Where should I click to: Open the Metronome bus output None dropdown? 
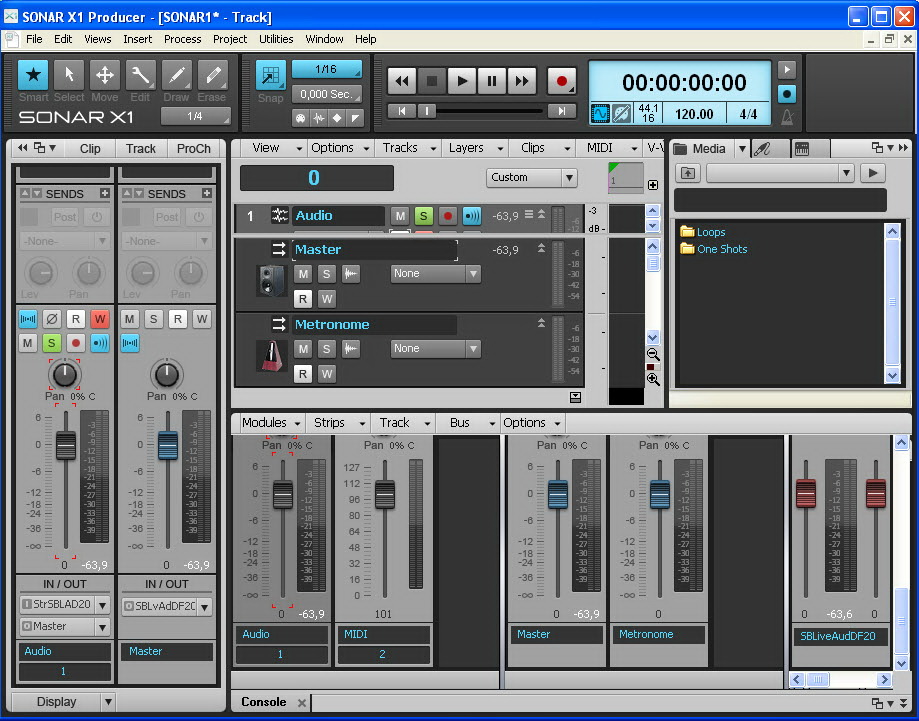click(x=435, y=349)
